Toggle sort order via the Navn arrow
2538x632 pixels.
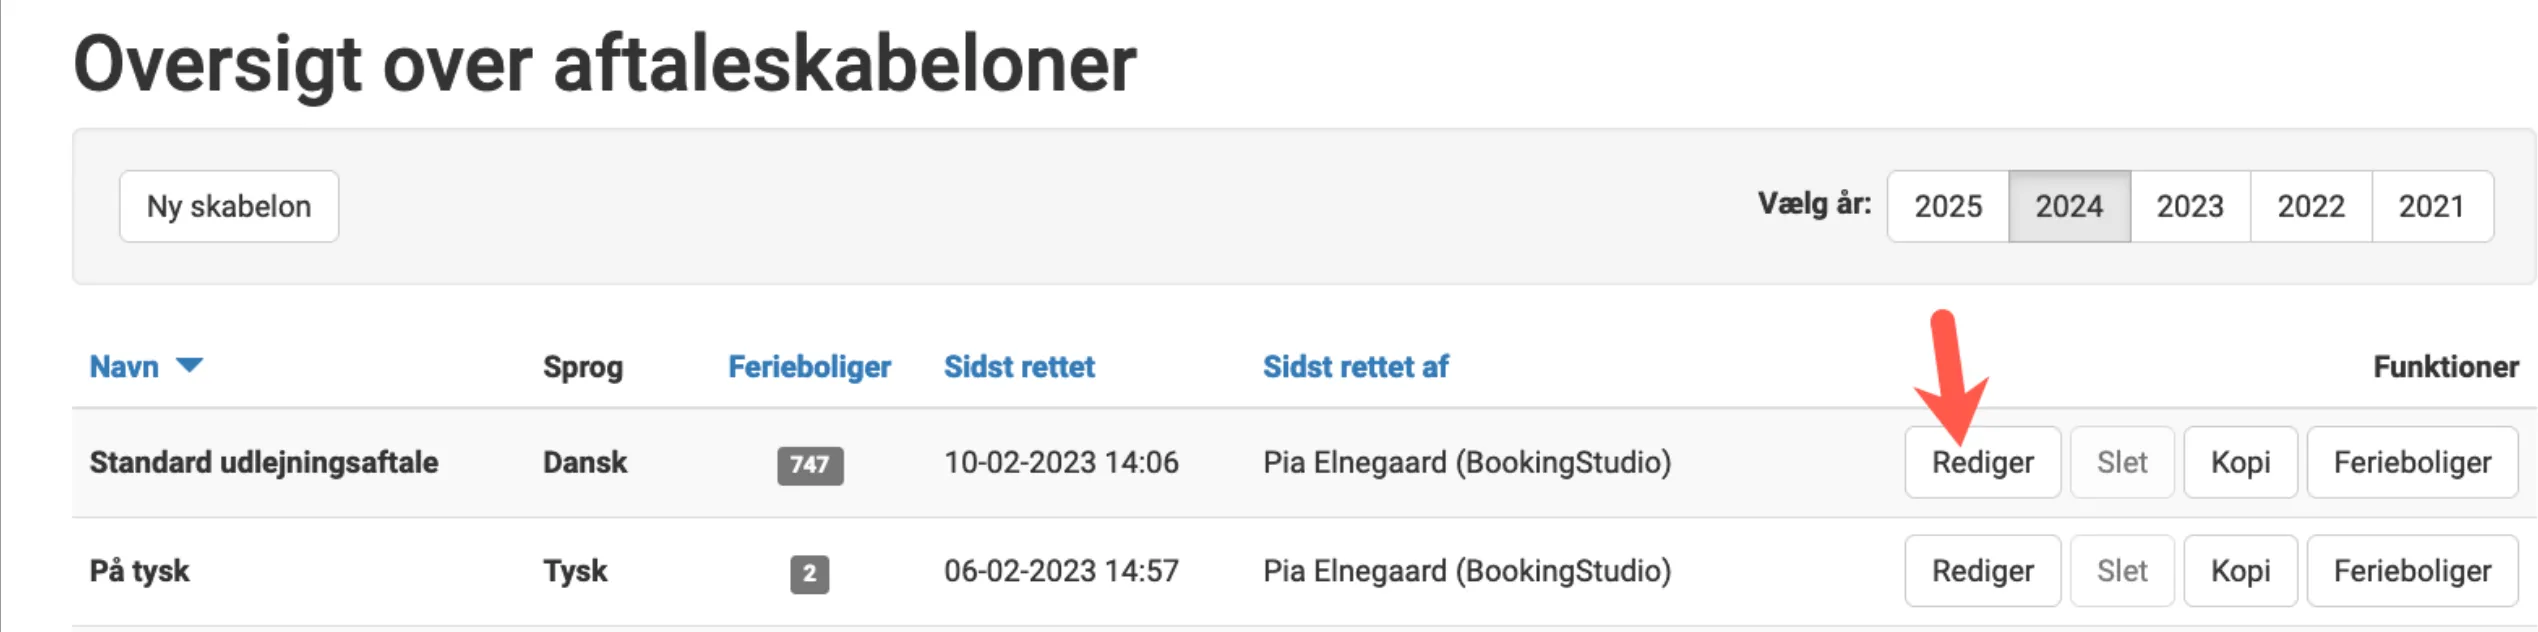point(192,367)
